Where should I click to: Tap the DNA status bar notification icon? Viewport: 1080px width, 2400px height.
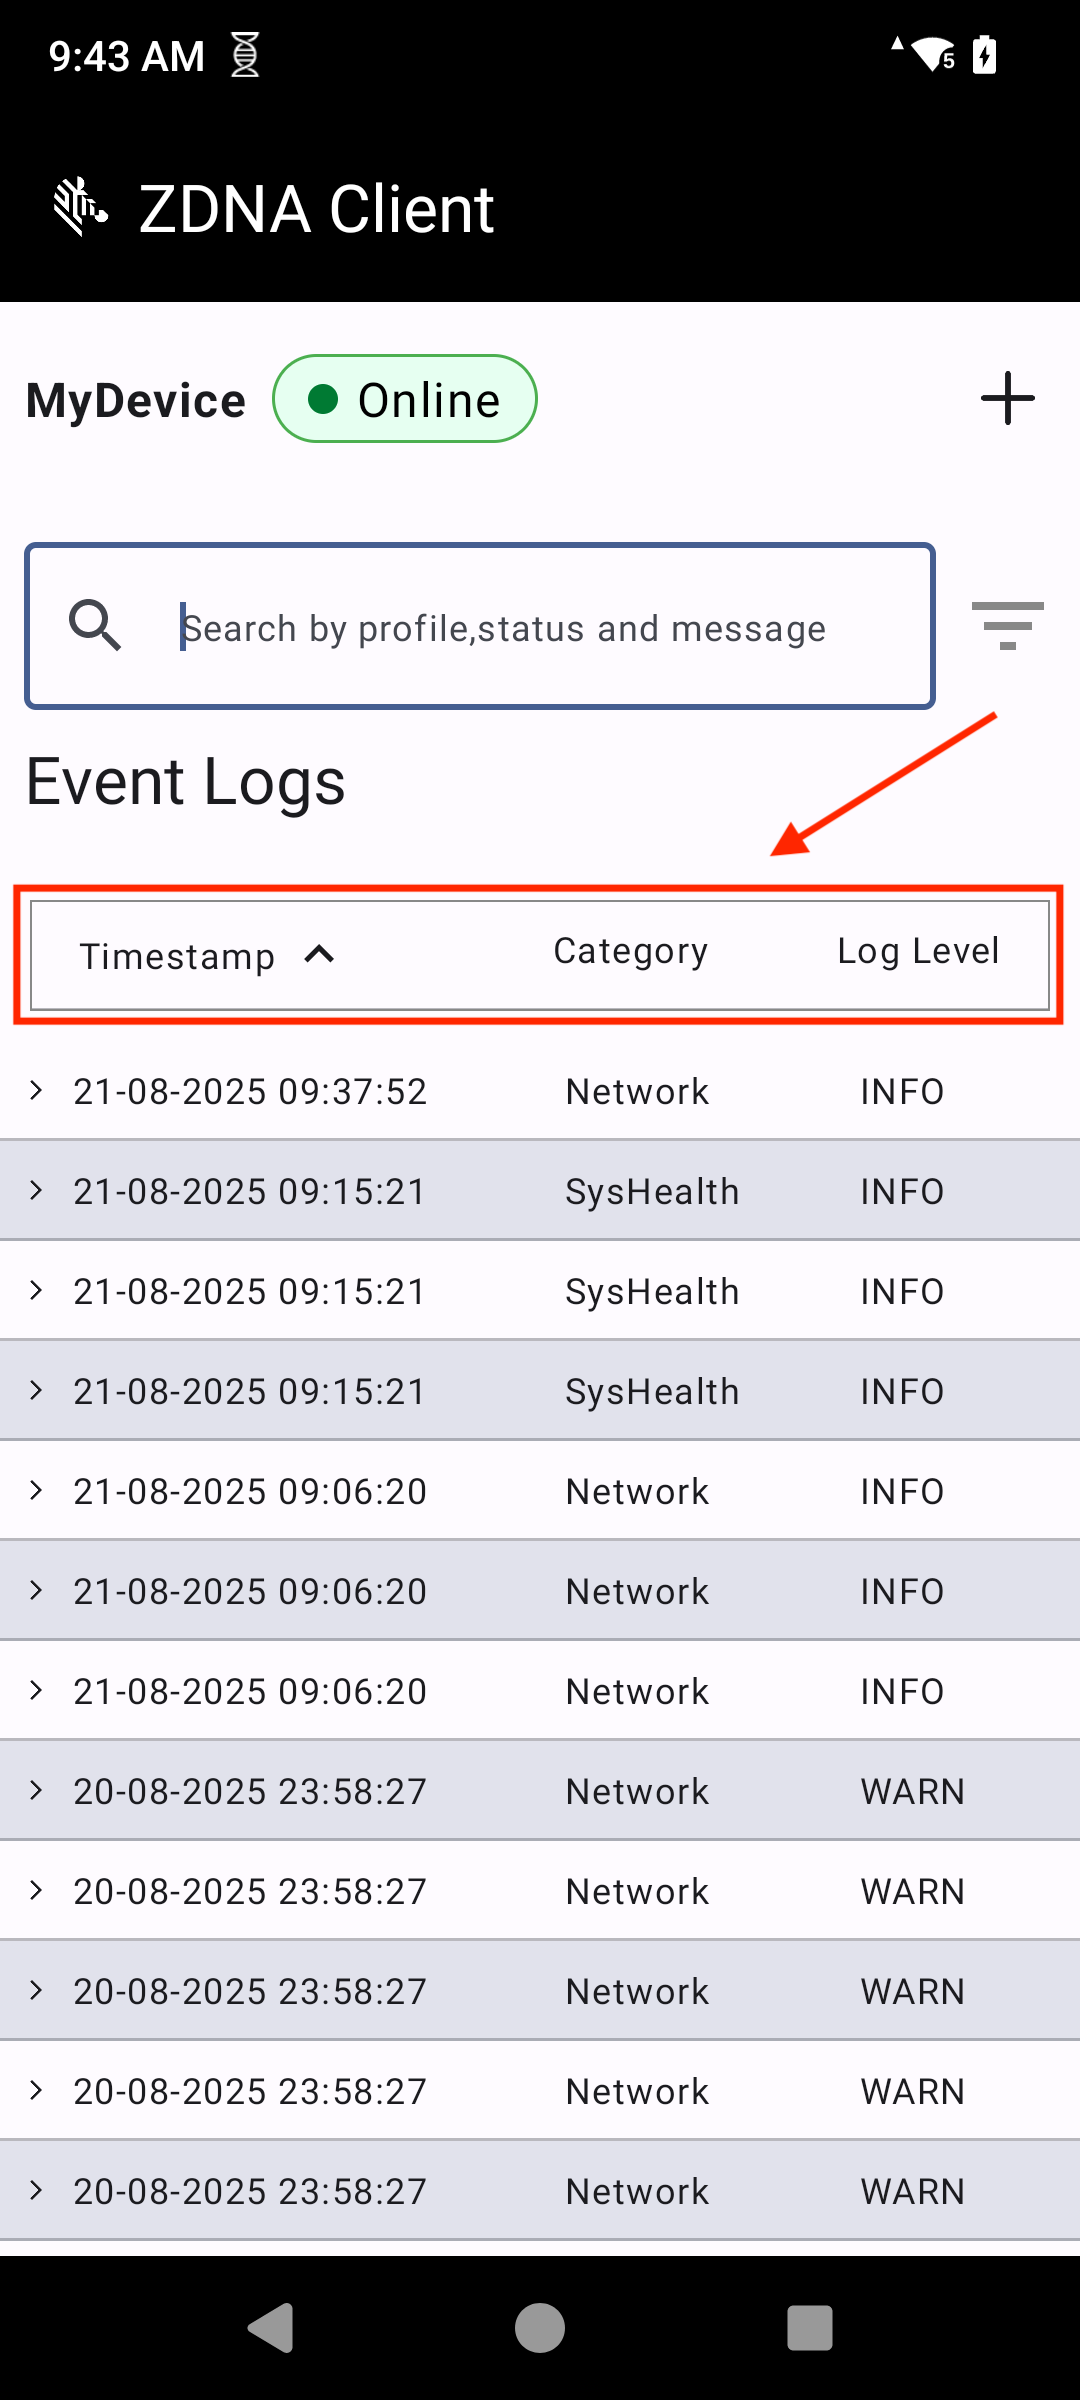click(x=245, y=55)
